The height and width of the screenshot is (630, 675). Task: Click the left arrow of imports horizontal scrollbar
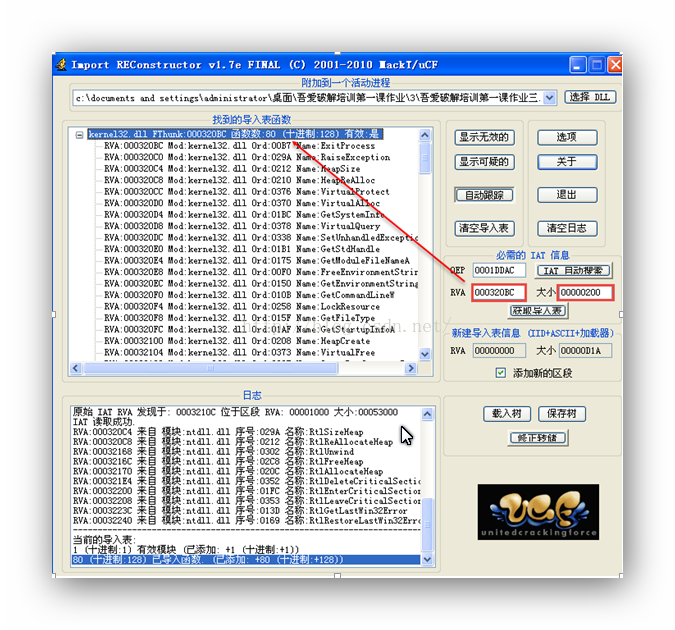[x=76, y=368]
